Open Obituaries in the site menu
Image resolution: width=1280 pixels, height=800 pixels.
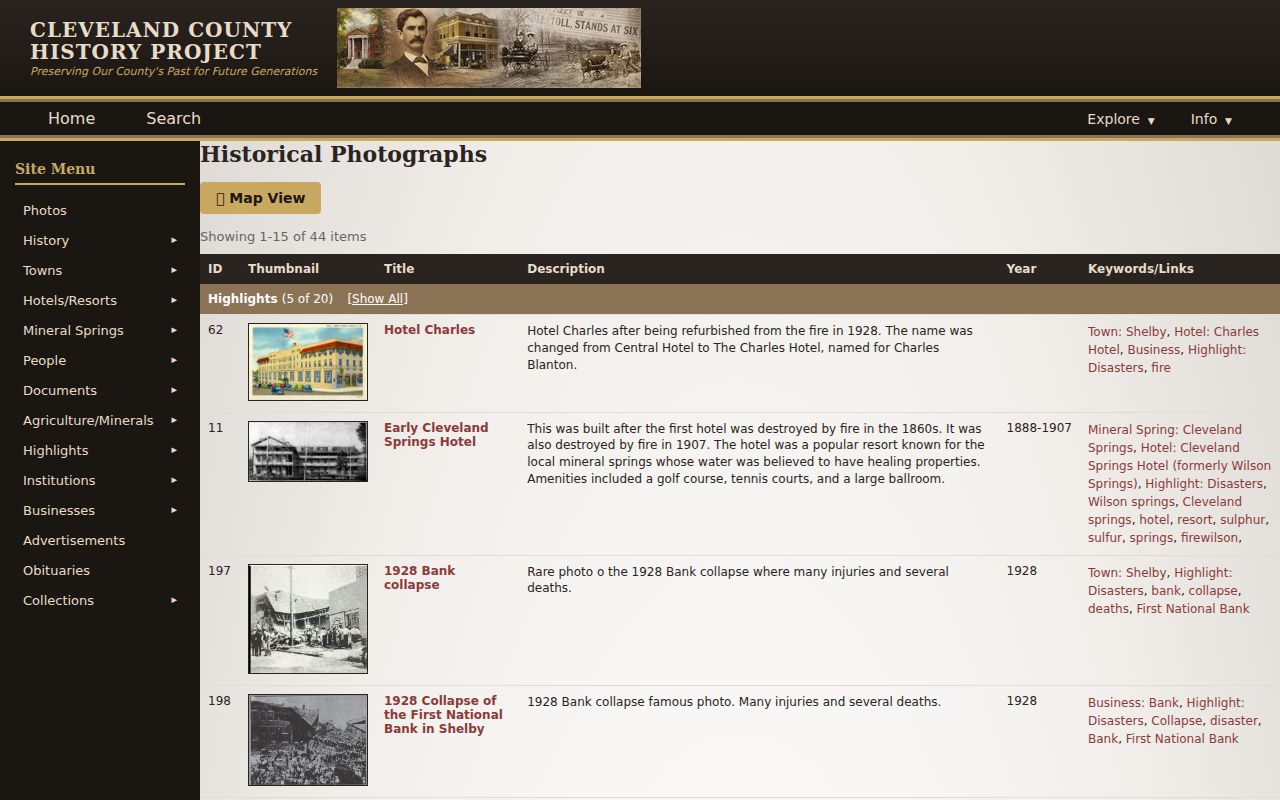pyautogui.click(x=56, y=570)
